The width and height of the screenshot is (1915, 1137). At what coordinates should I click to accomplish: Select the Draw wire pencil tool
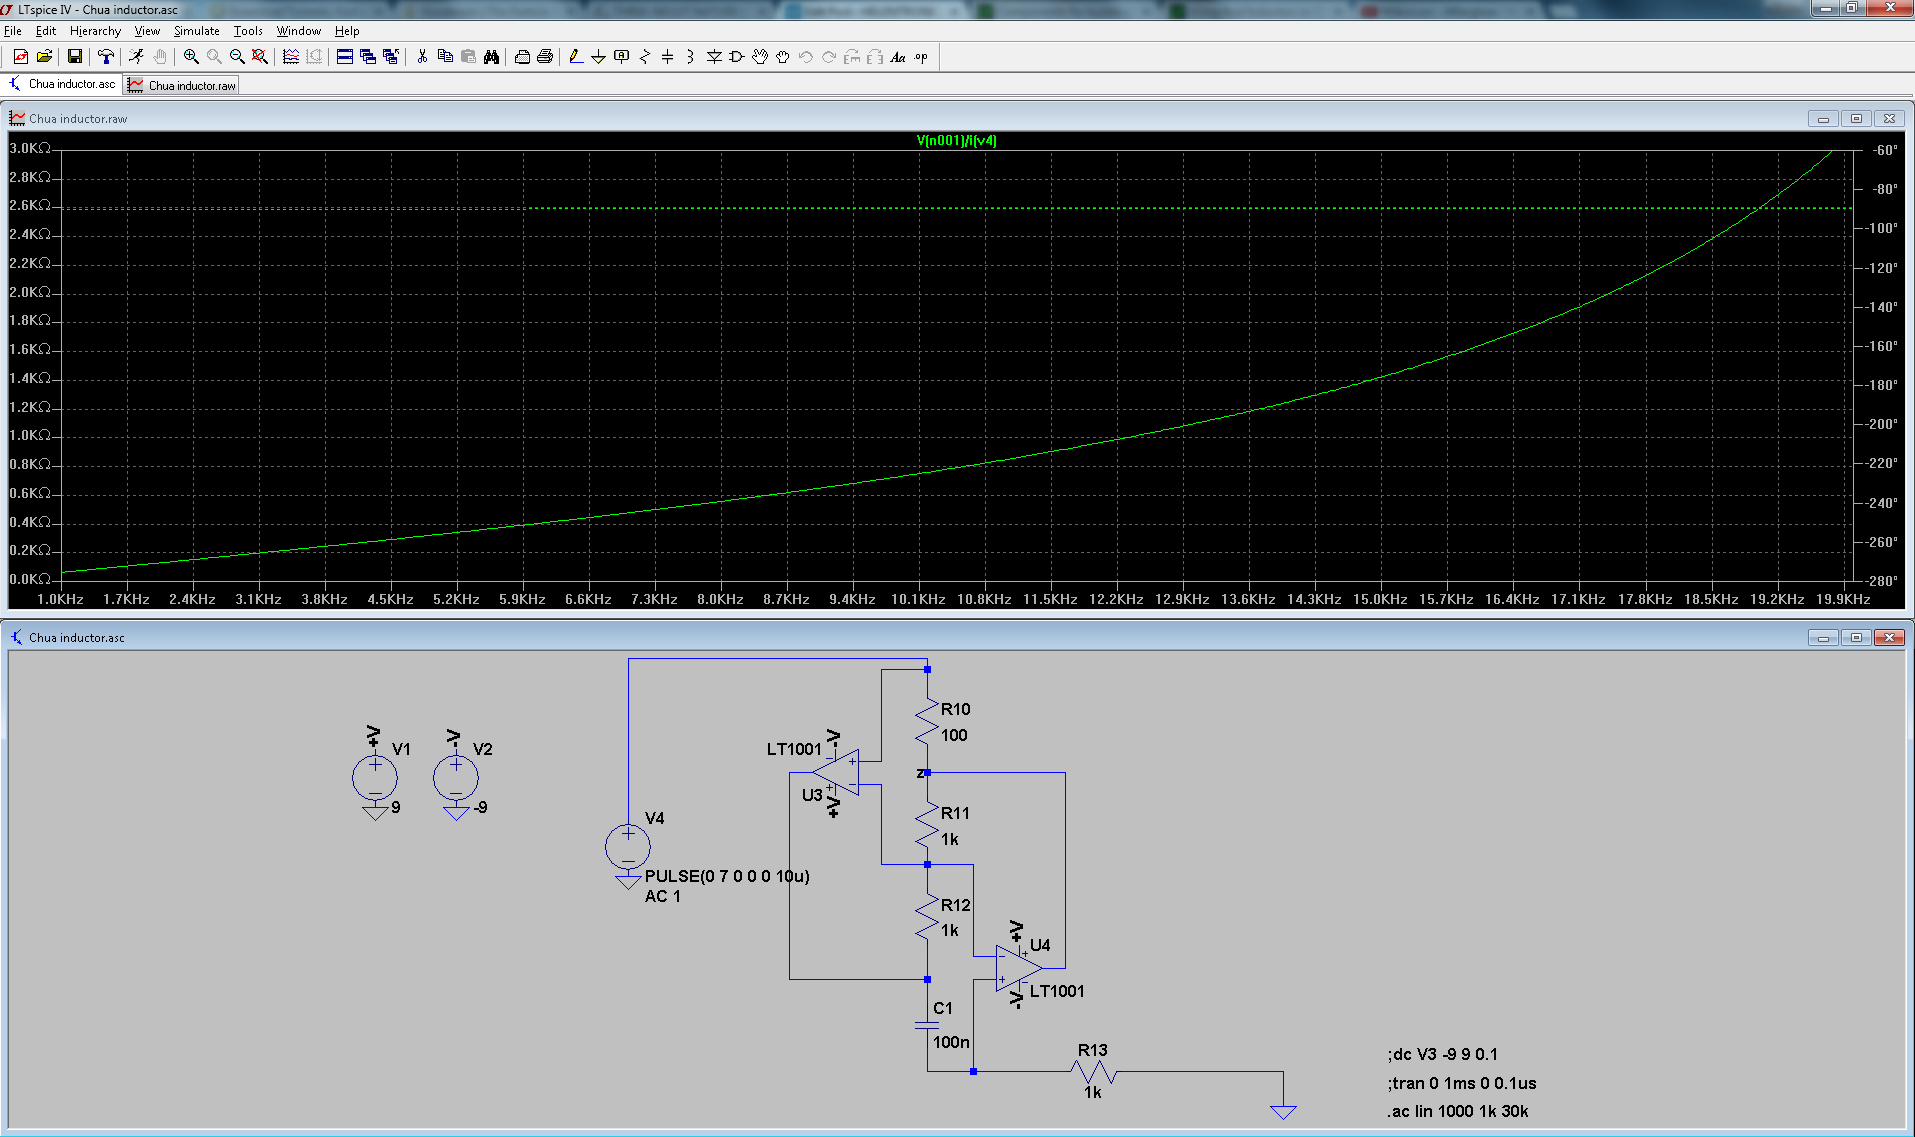point(575,57)
